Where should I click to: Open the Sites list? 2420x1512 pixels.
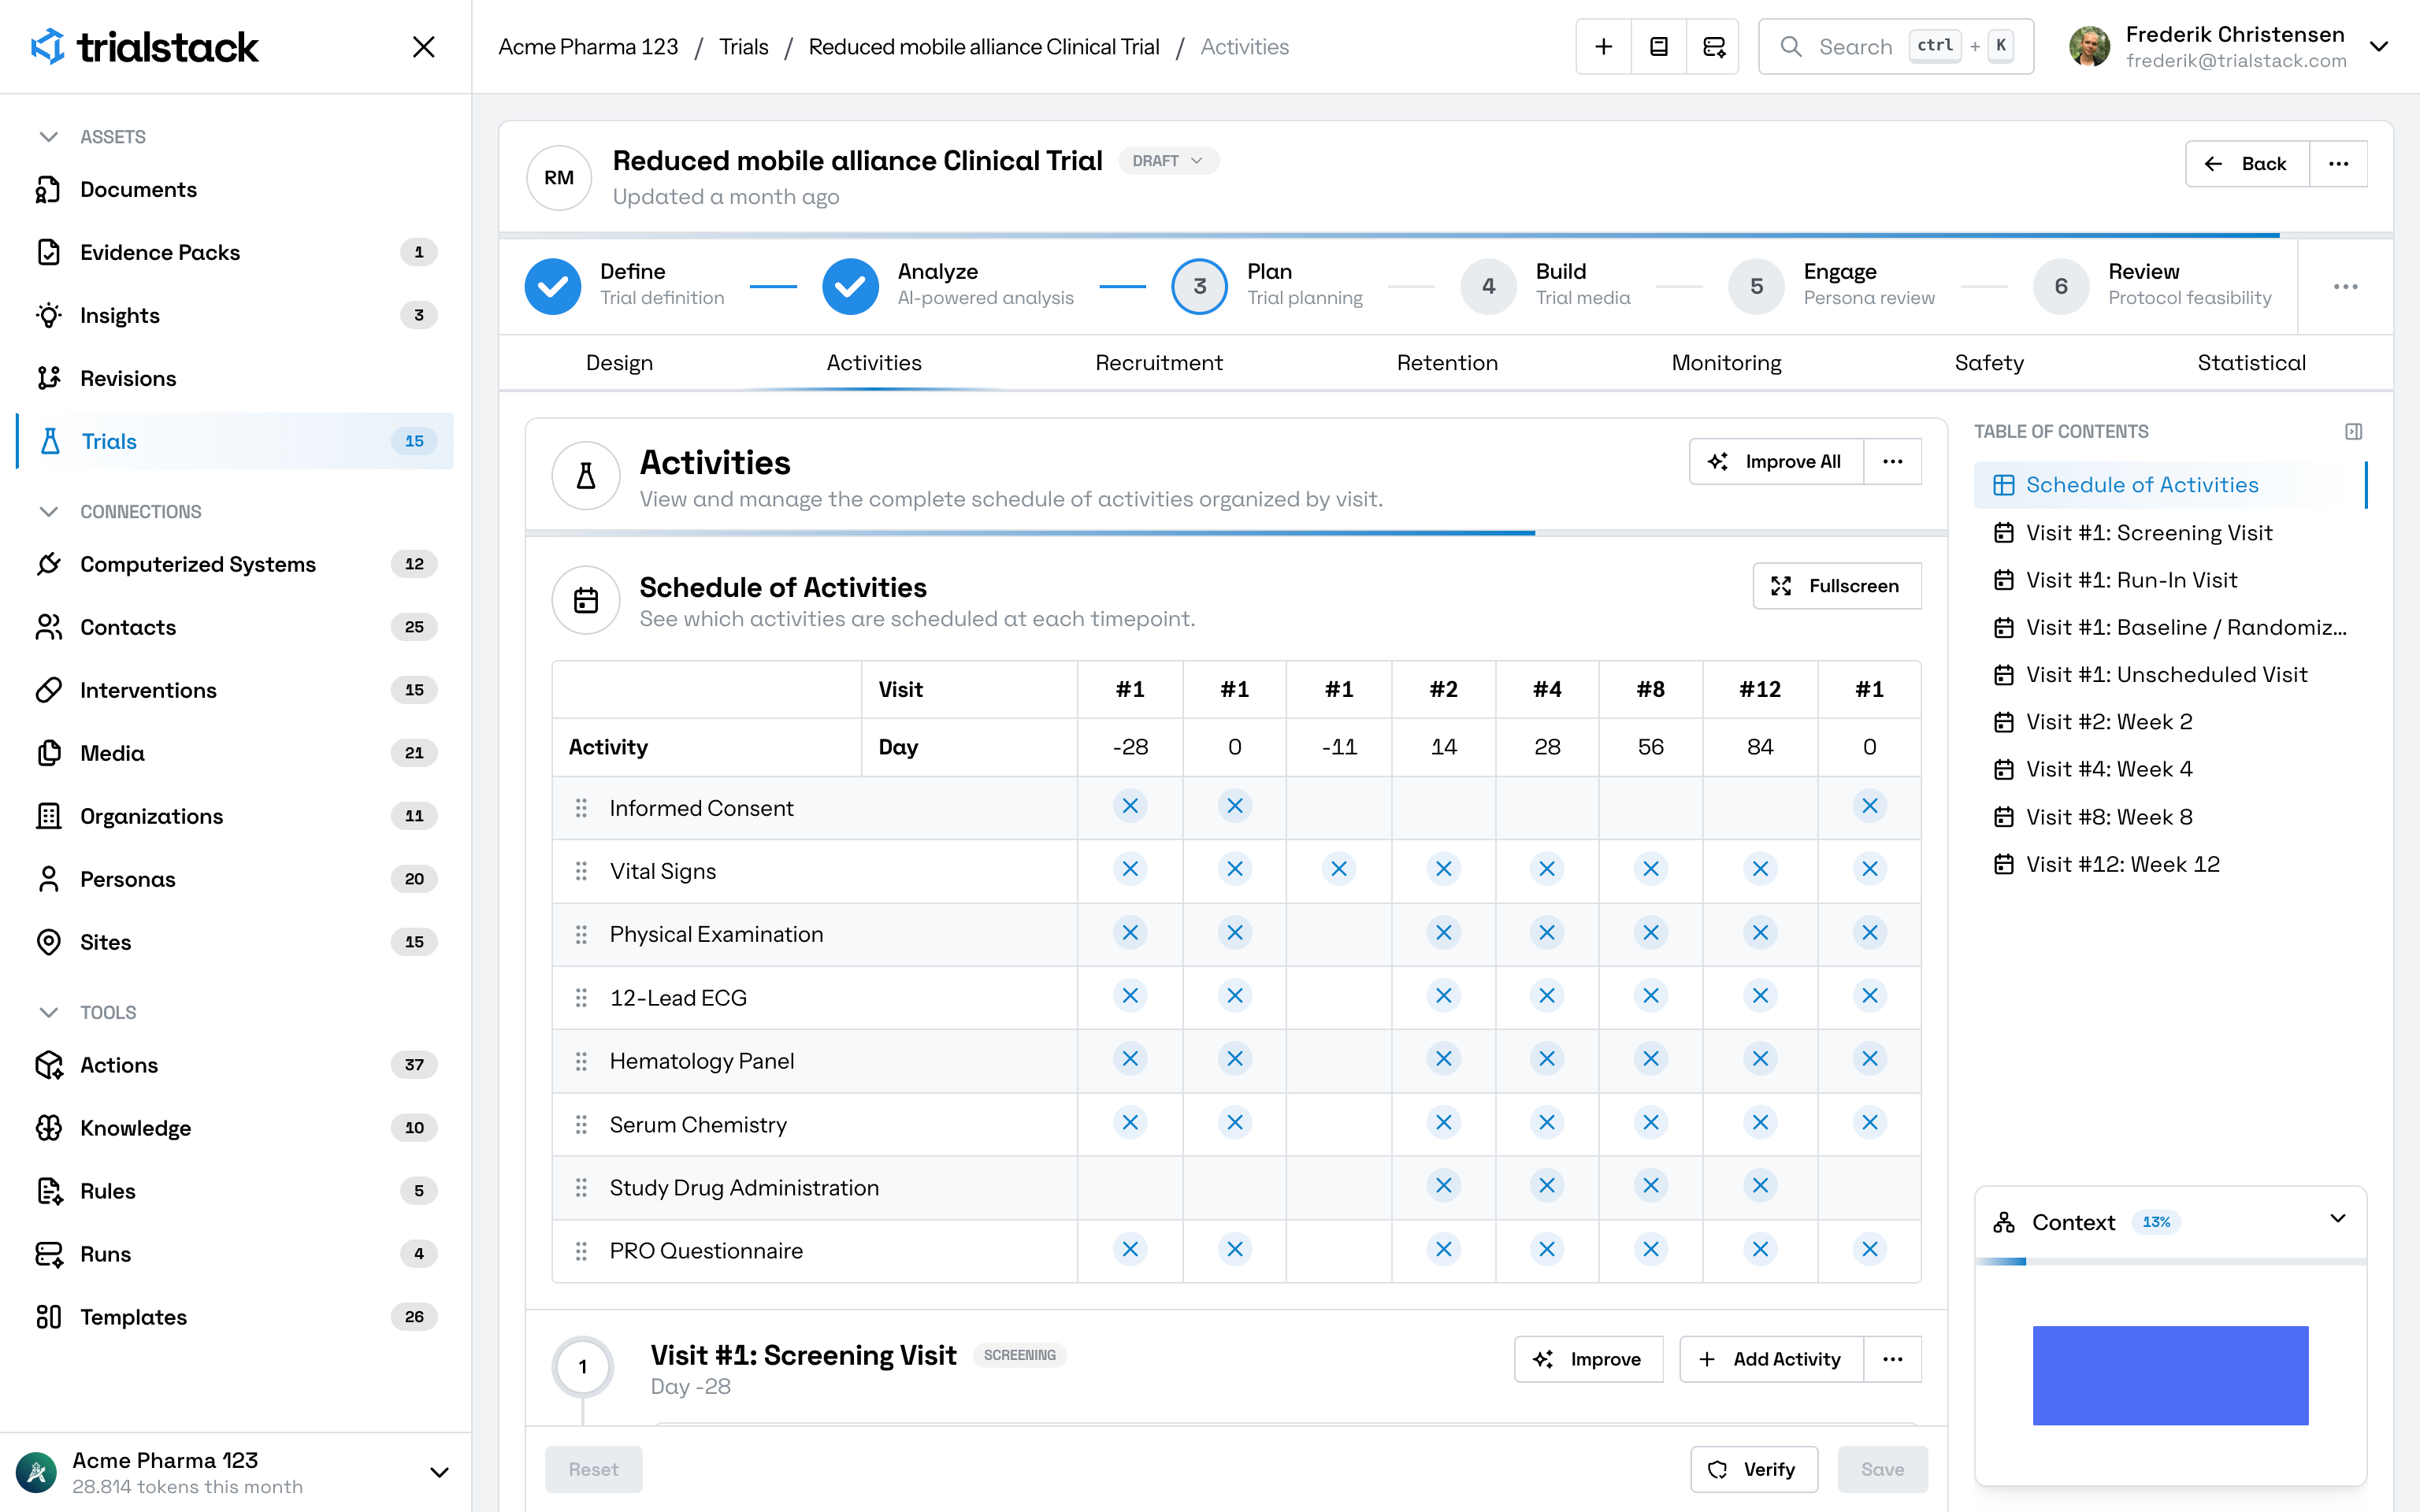[235, 942]
